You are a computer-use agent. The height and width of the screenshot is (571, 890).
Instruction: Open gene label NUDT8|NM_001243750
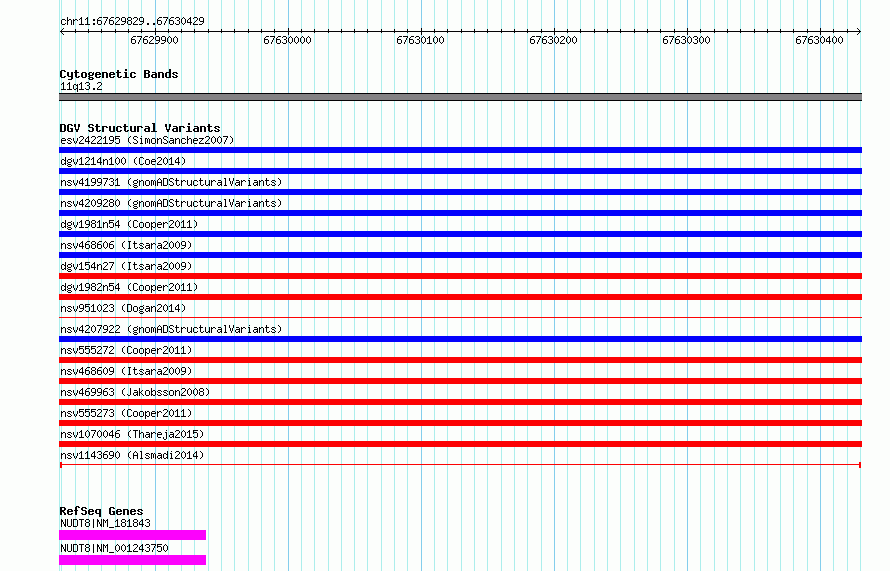[x=114, y=548]
